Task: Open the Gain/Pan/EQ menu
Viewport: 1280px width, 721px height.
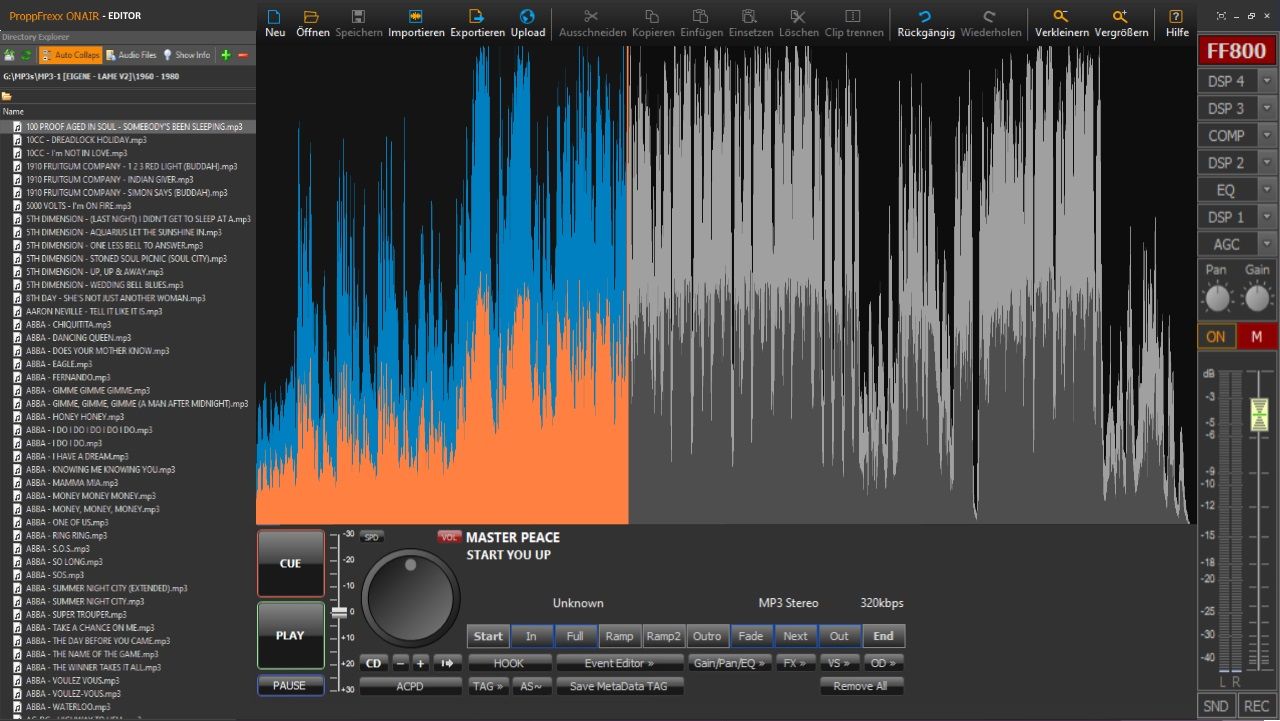Action: [x=729, y=663]
